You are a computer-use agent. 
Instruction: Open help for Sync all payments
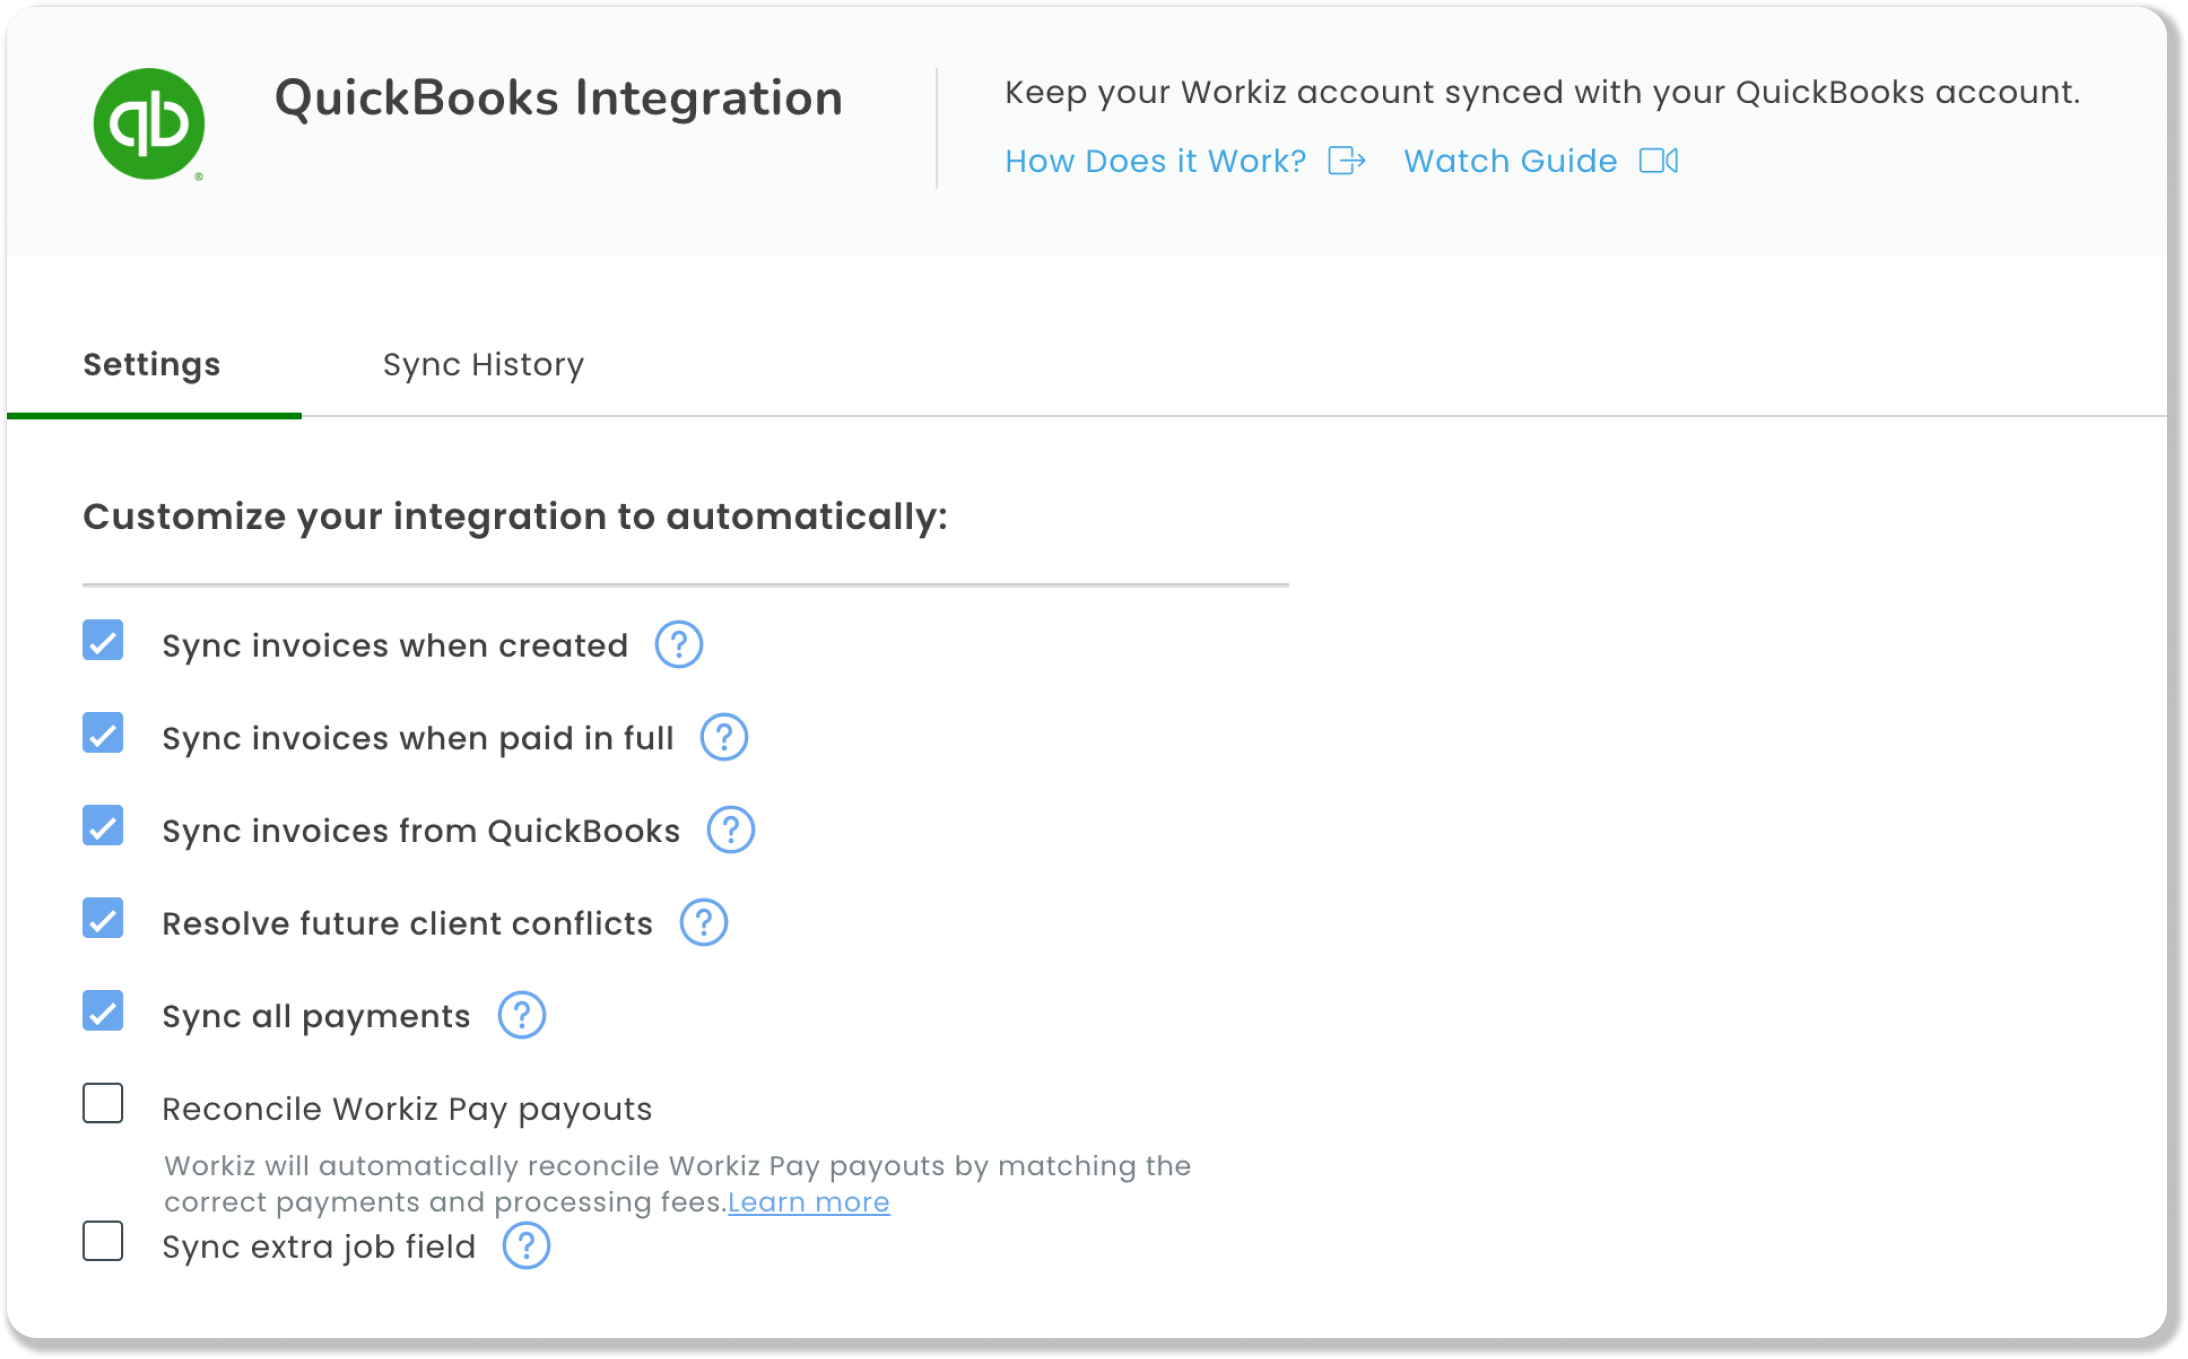(x=522, y=1016)
